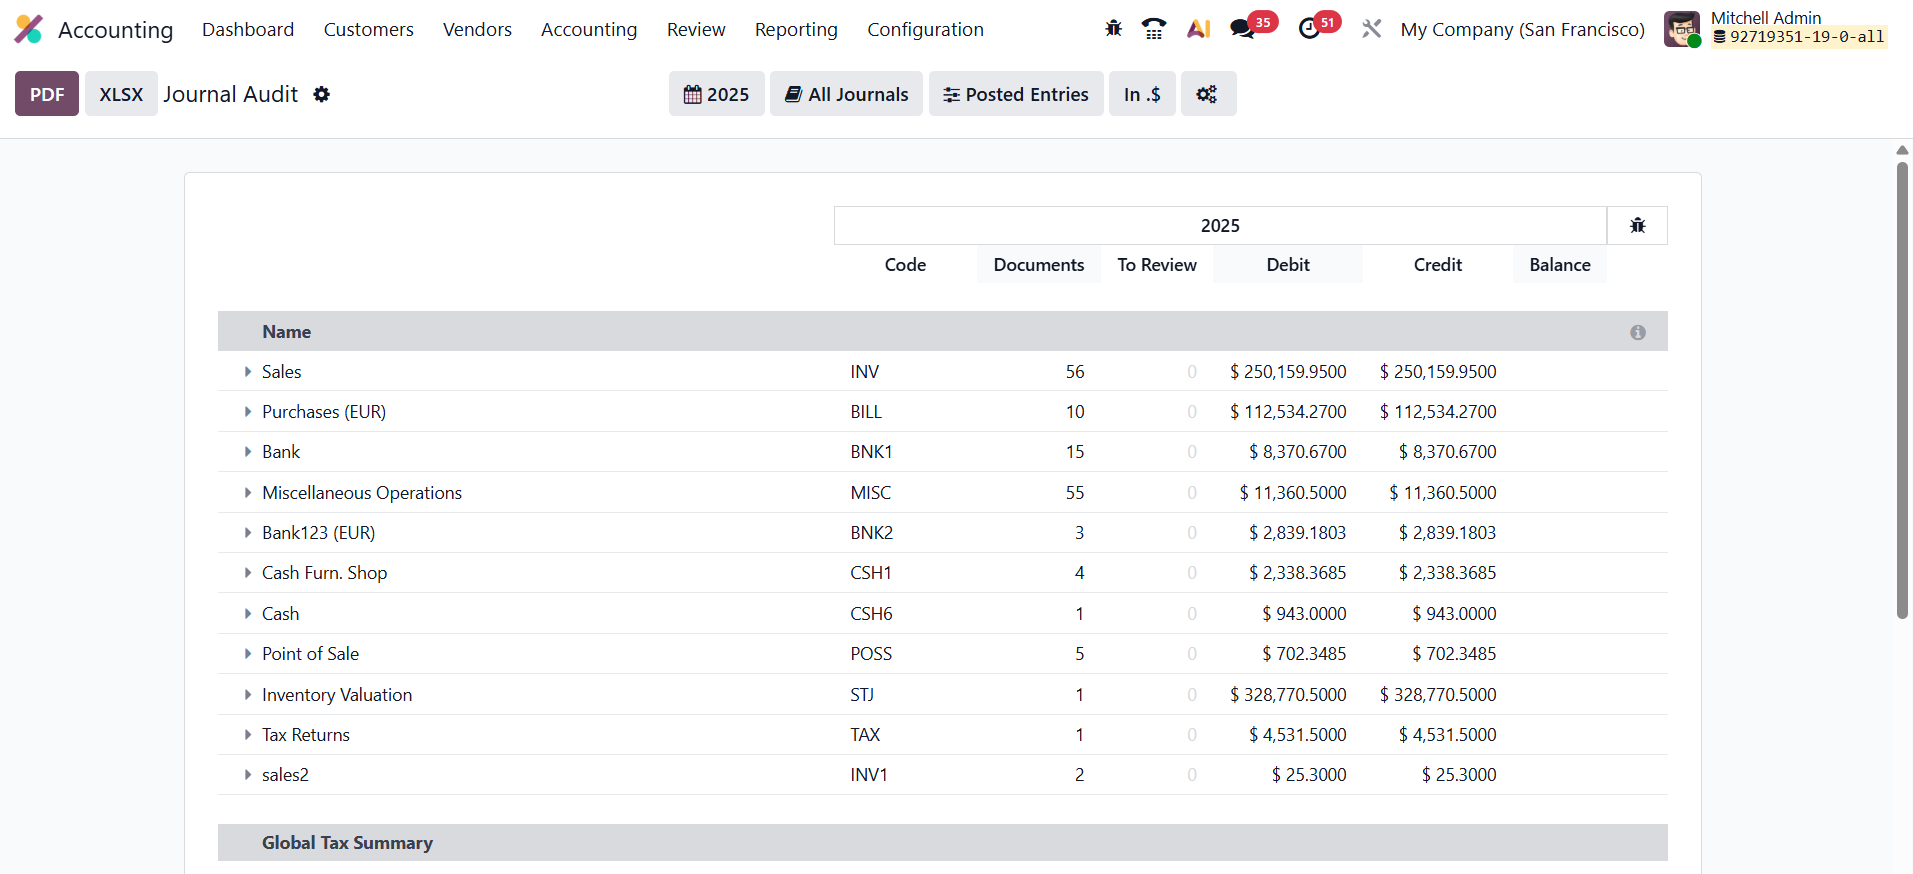
Task: Expand the Sales journal row
Action: tap(248, 372)
